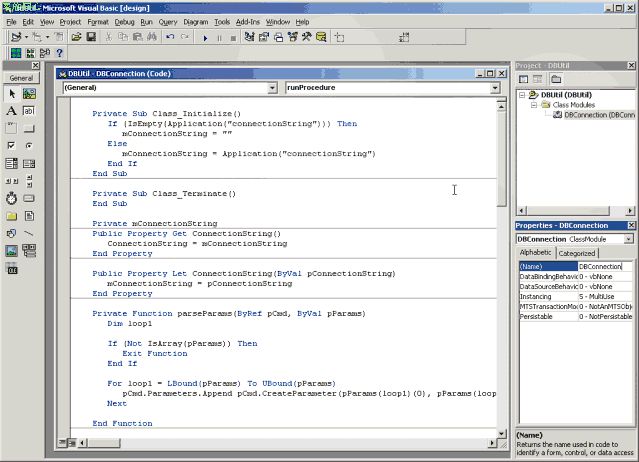The height and width of the screenshot is (462, 639).
Task: Select the Label control tool
Action: tap(11, 110)
